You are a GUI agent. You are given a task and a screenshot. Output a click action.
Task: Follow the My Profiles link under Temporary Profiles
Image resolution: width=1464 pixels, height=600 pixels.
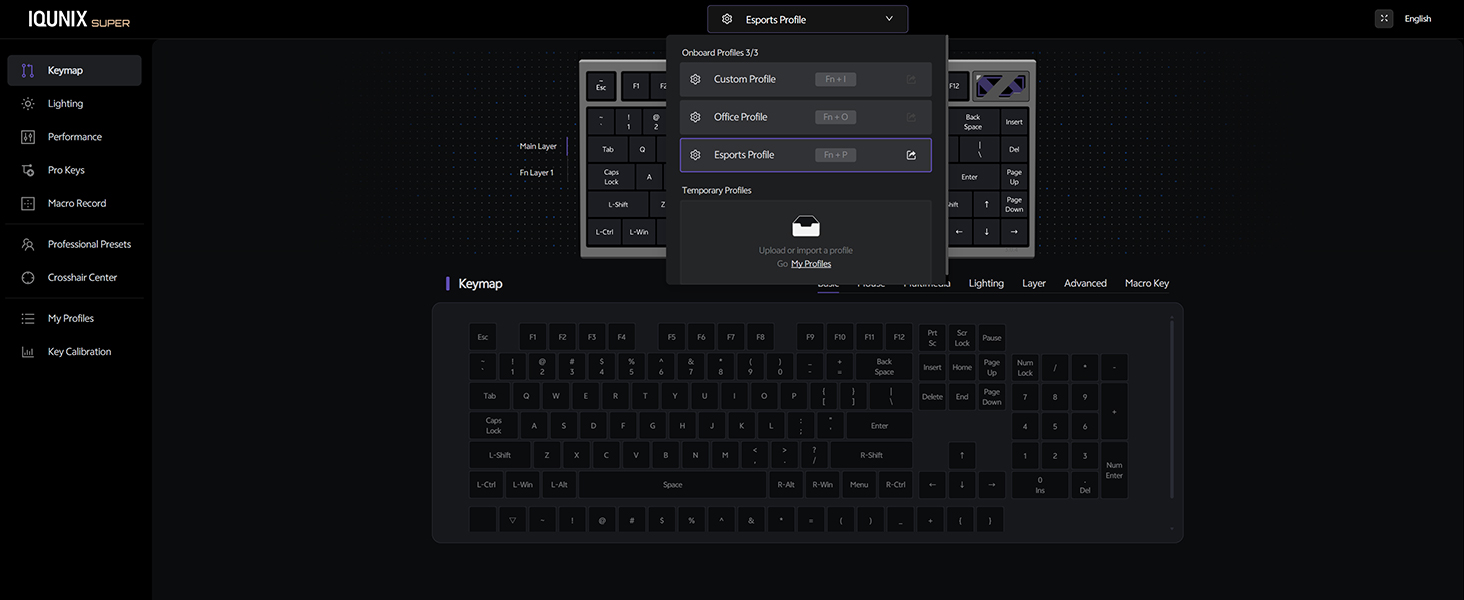[811, 264]
